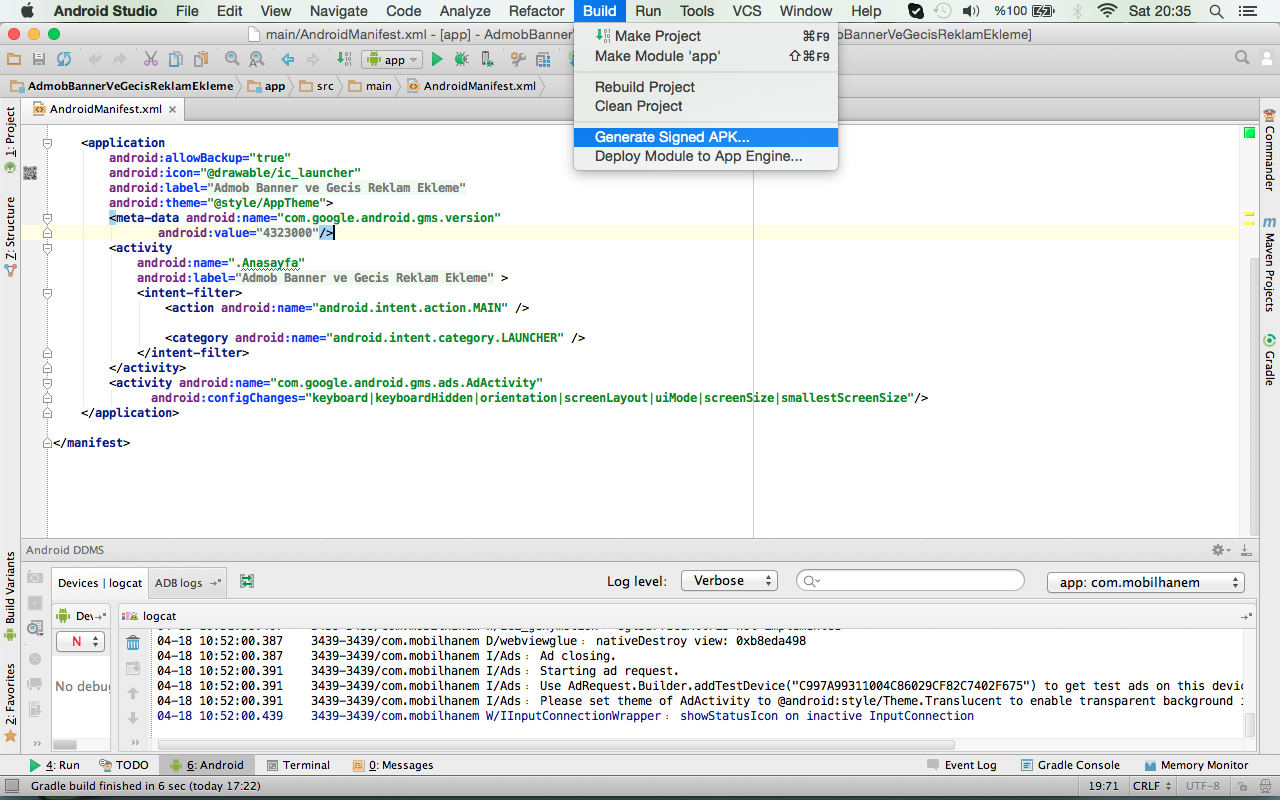Open app run configuration dropdown
Screen dimensions: 1280x800
pyautogui.click(x=391, y=60)
